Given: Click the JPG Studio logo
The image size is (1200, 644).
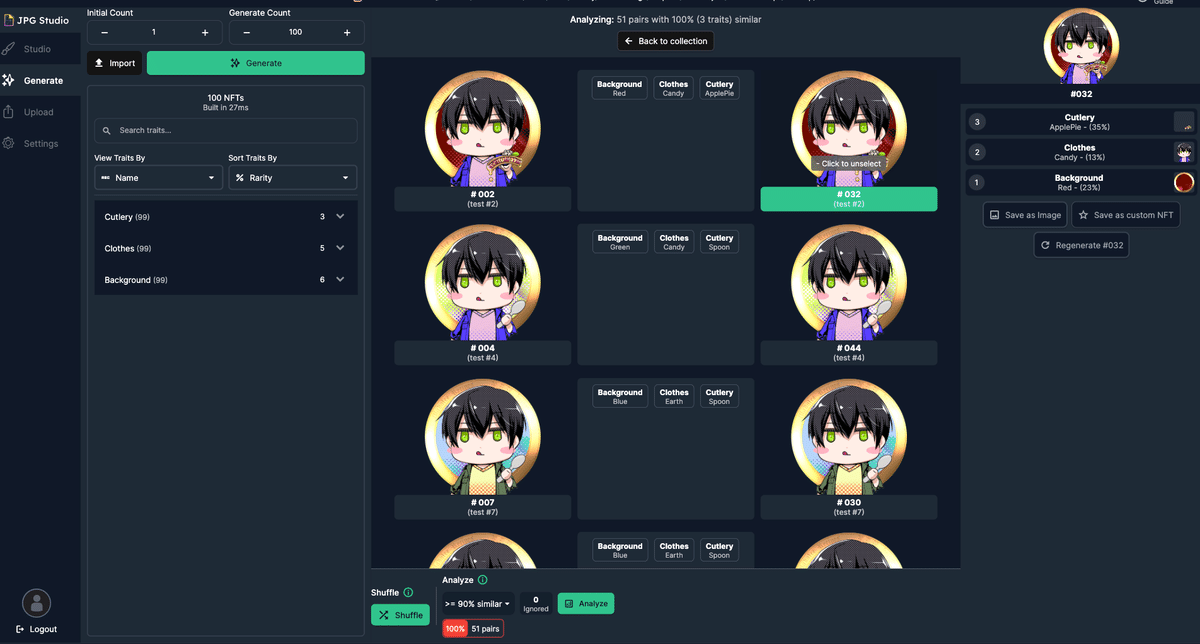Looking at the screenshot, I should [x=36, y=20].
